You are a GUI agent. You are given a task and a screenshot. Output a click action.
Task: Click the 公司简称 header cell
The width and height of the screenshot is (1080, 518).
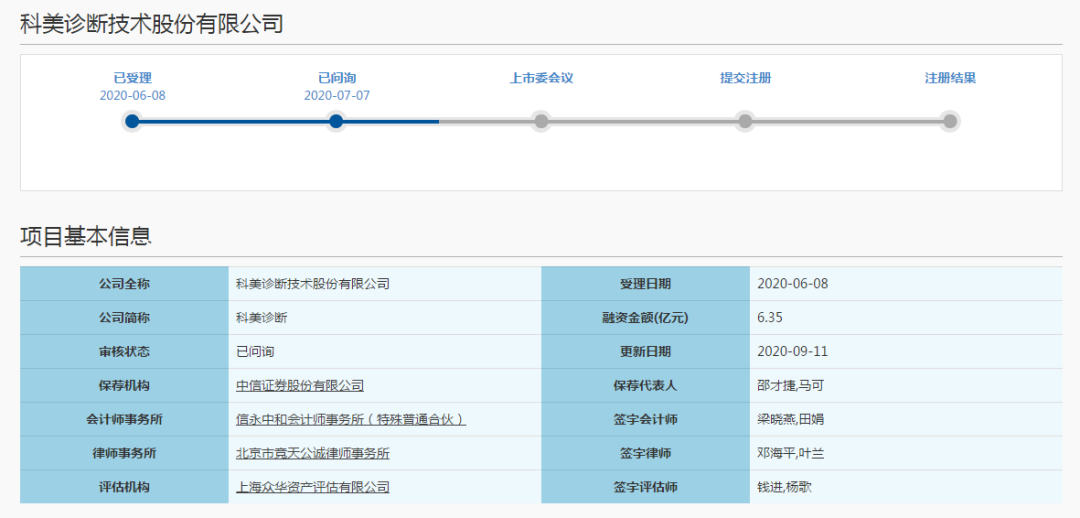click(125, 318)
